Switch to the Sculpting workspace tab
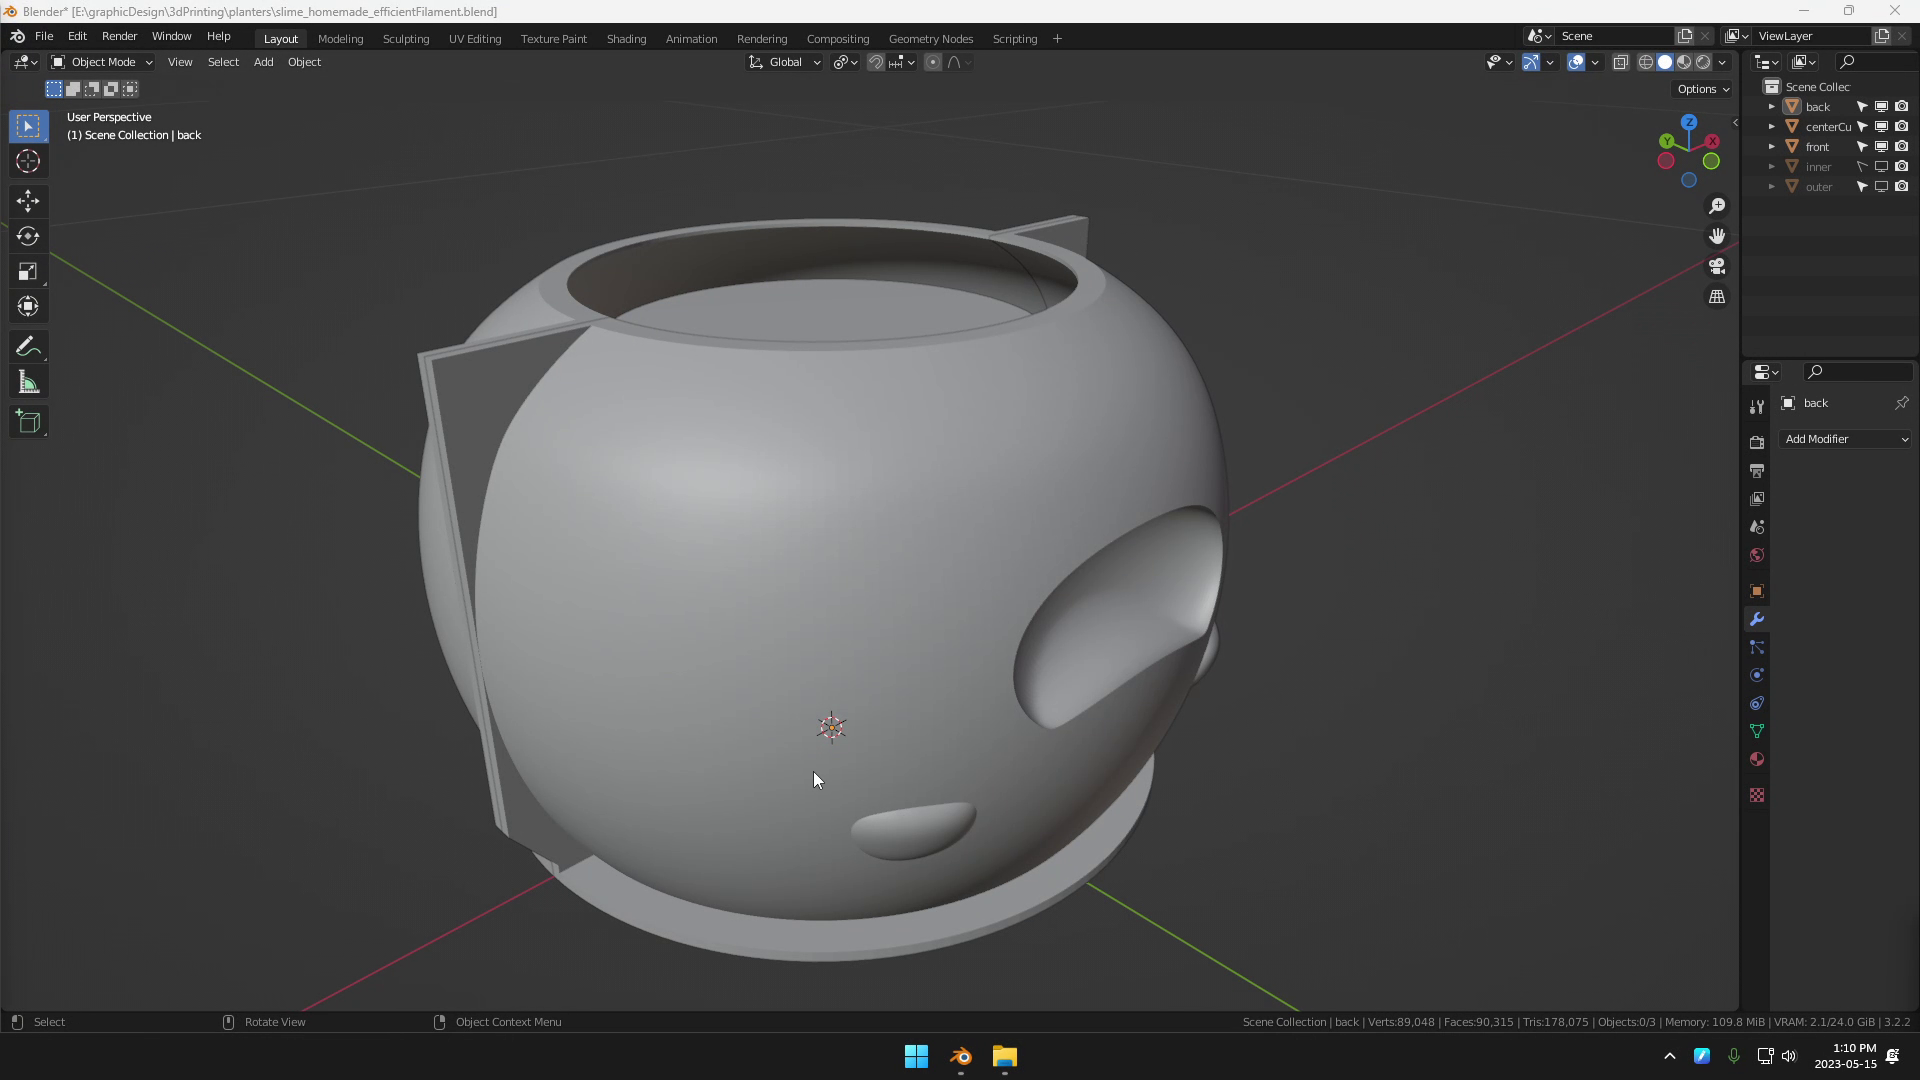This screenshot has width=1920, height=1080. pos(406,39)
